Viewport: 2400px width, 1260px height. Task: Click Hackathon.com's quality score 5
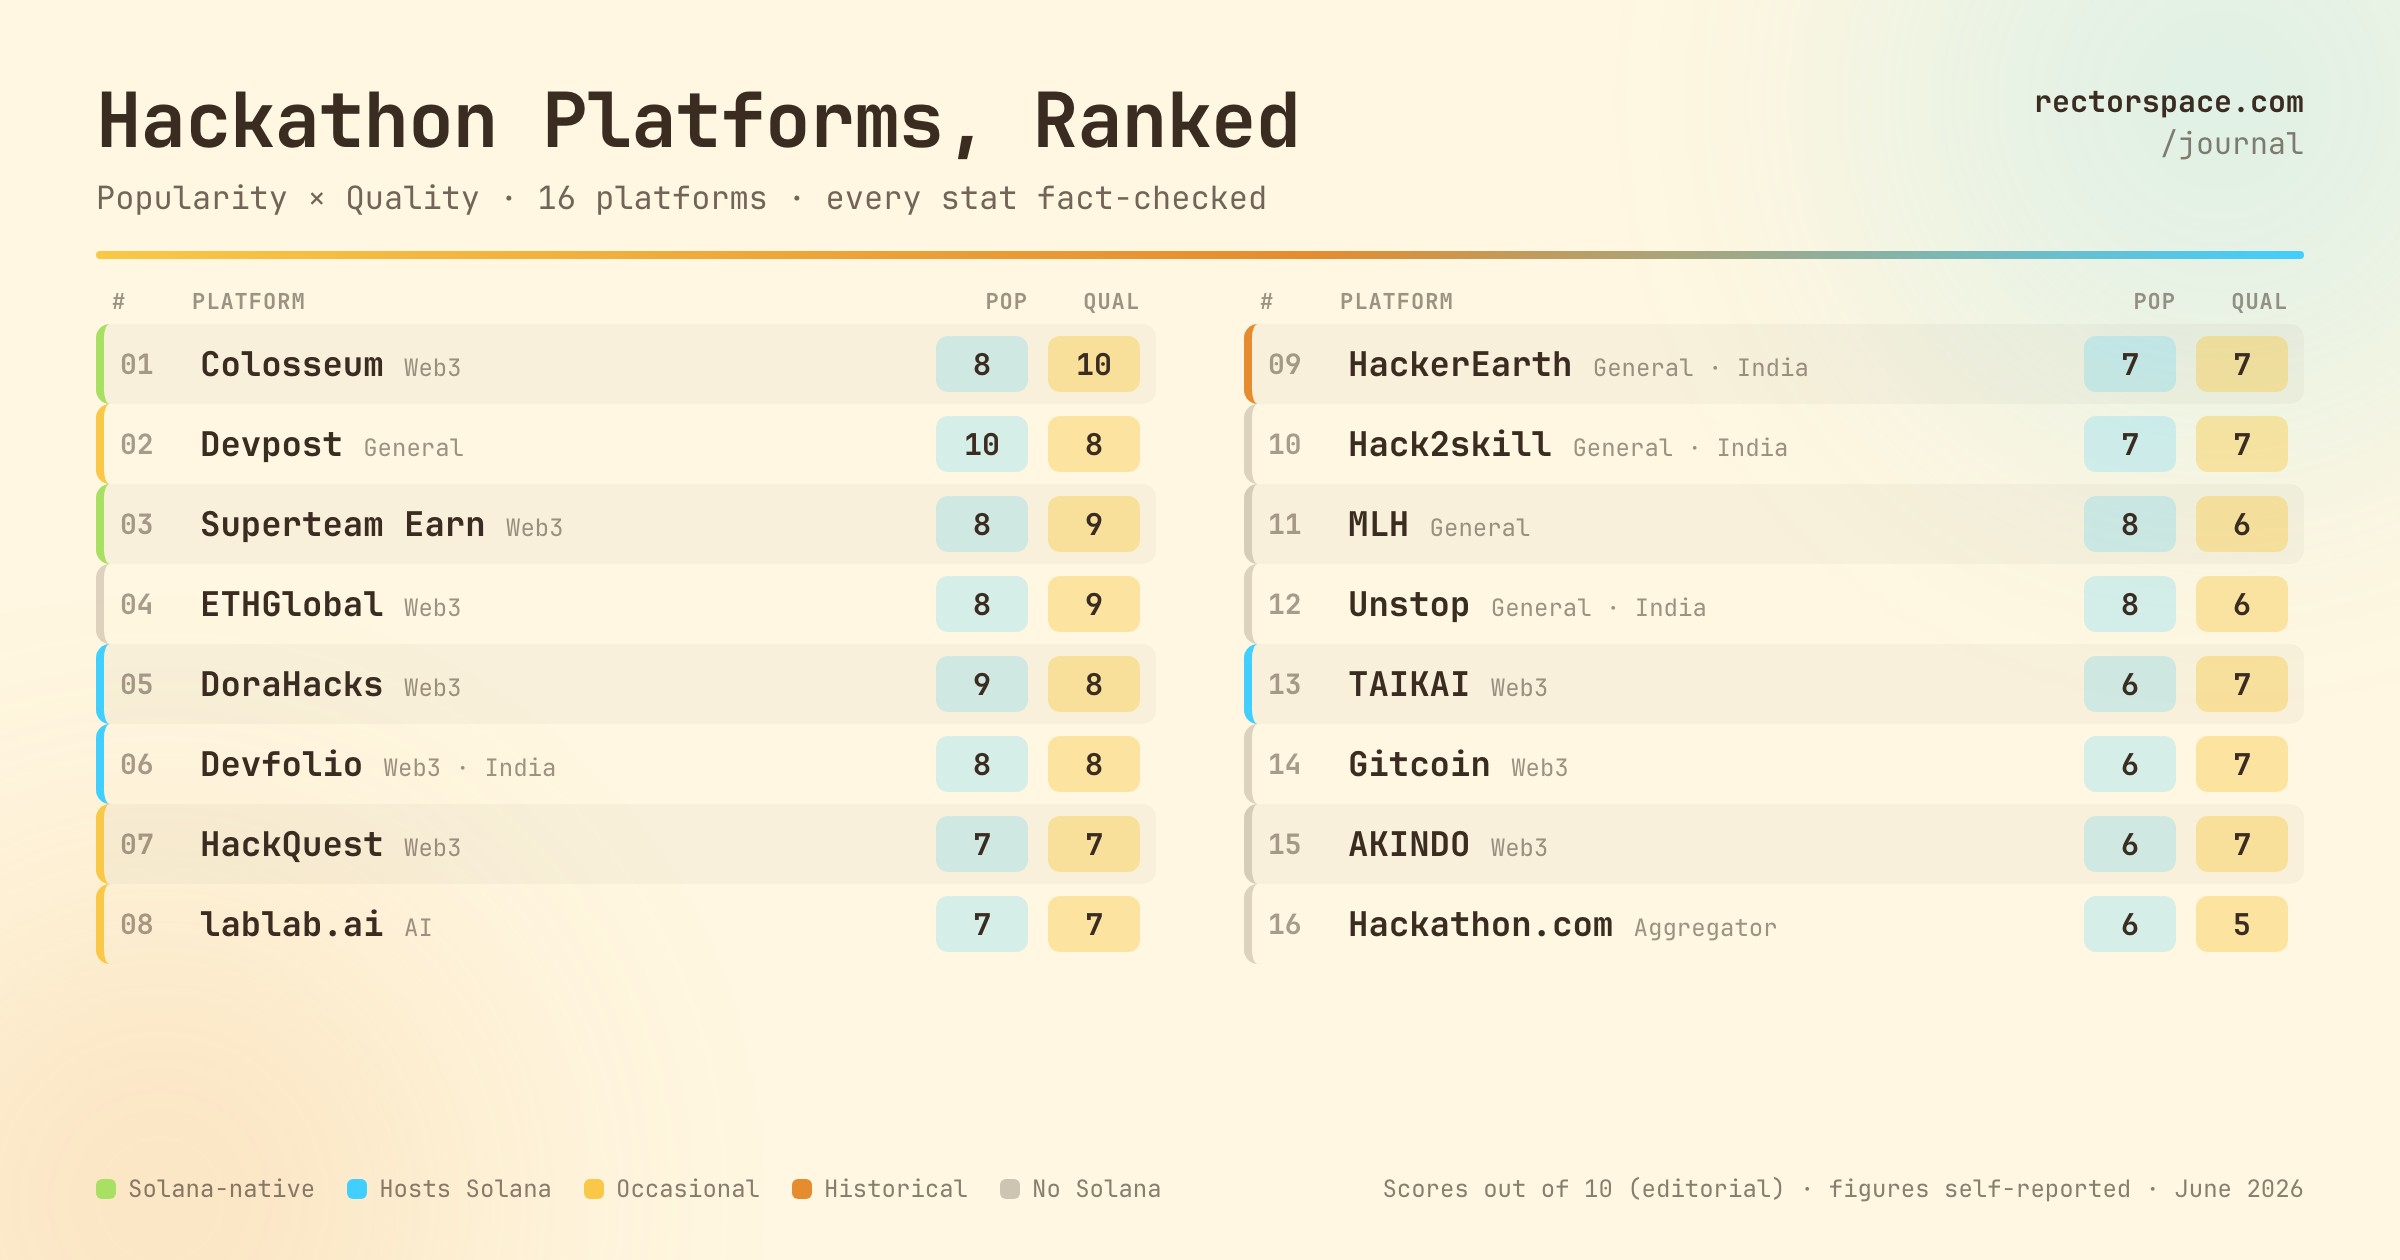click(2242, 924)
